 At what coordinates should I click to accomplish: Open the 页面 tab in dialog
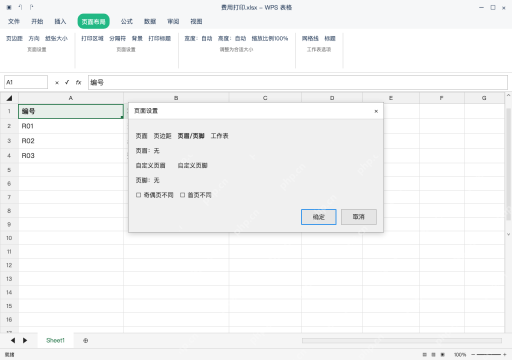[x=141, y=136]
